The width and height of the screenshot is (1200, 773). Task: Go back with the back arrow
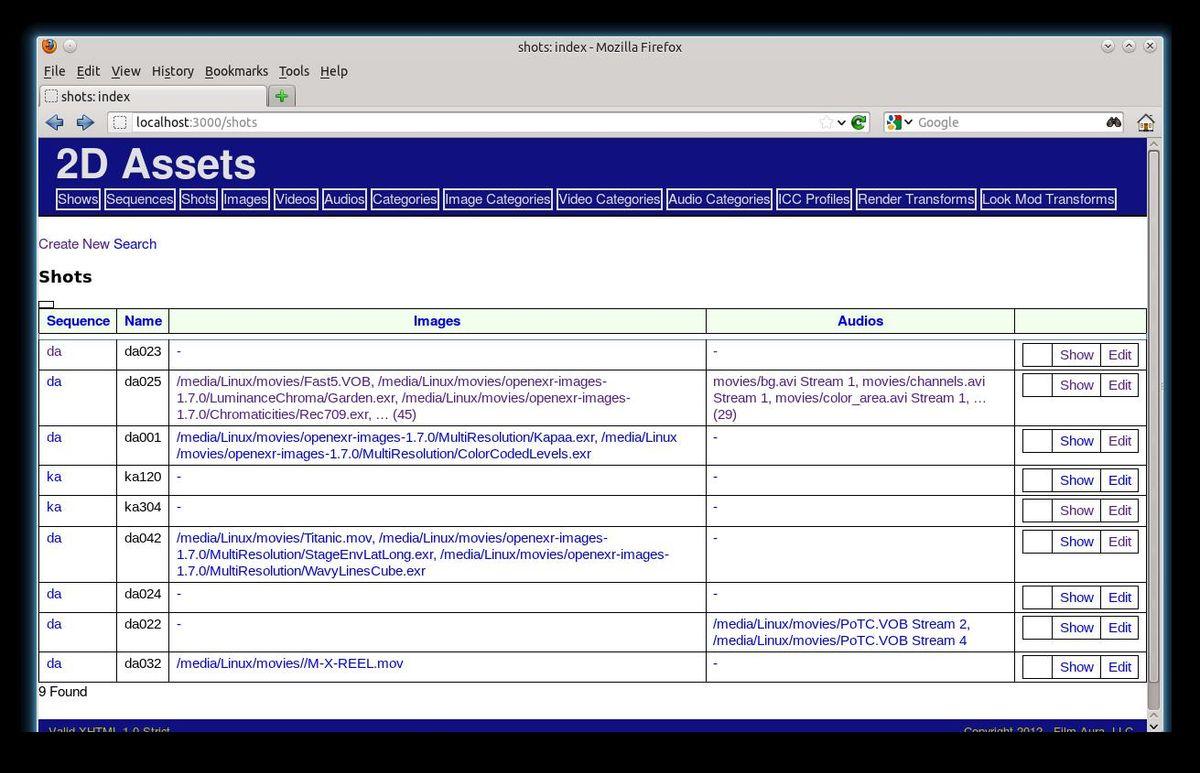(54, 122)
